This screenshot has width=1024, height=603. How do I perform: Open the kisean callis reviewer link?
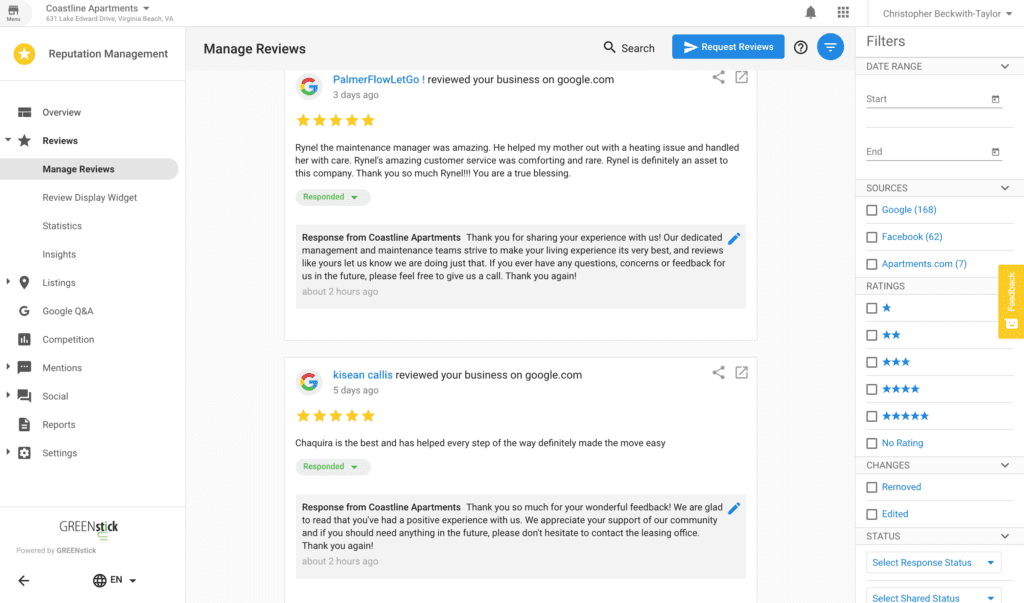[x=362, y=375]
